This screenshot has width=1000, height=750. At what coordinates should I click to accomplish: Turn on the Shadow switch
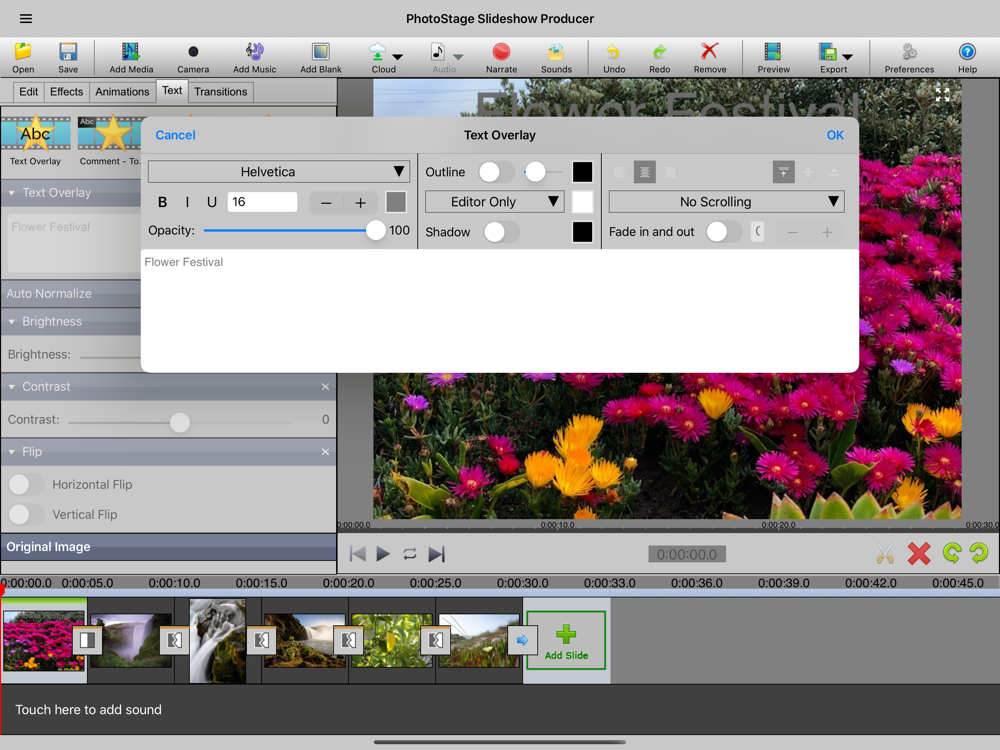coord(500,232)
